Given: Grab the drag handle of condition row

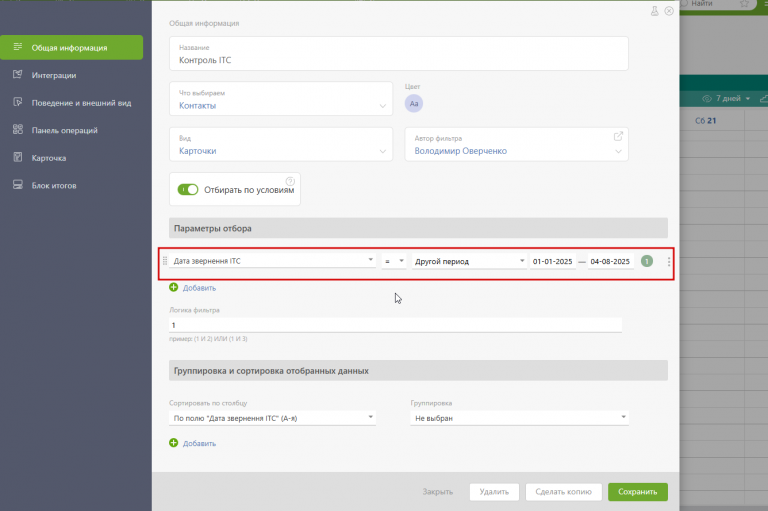Looking at the screenshot, I should click(x=165, y=261).
